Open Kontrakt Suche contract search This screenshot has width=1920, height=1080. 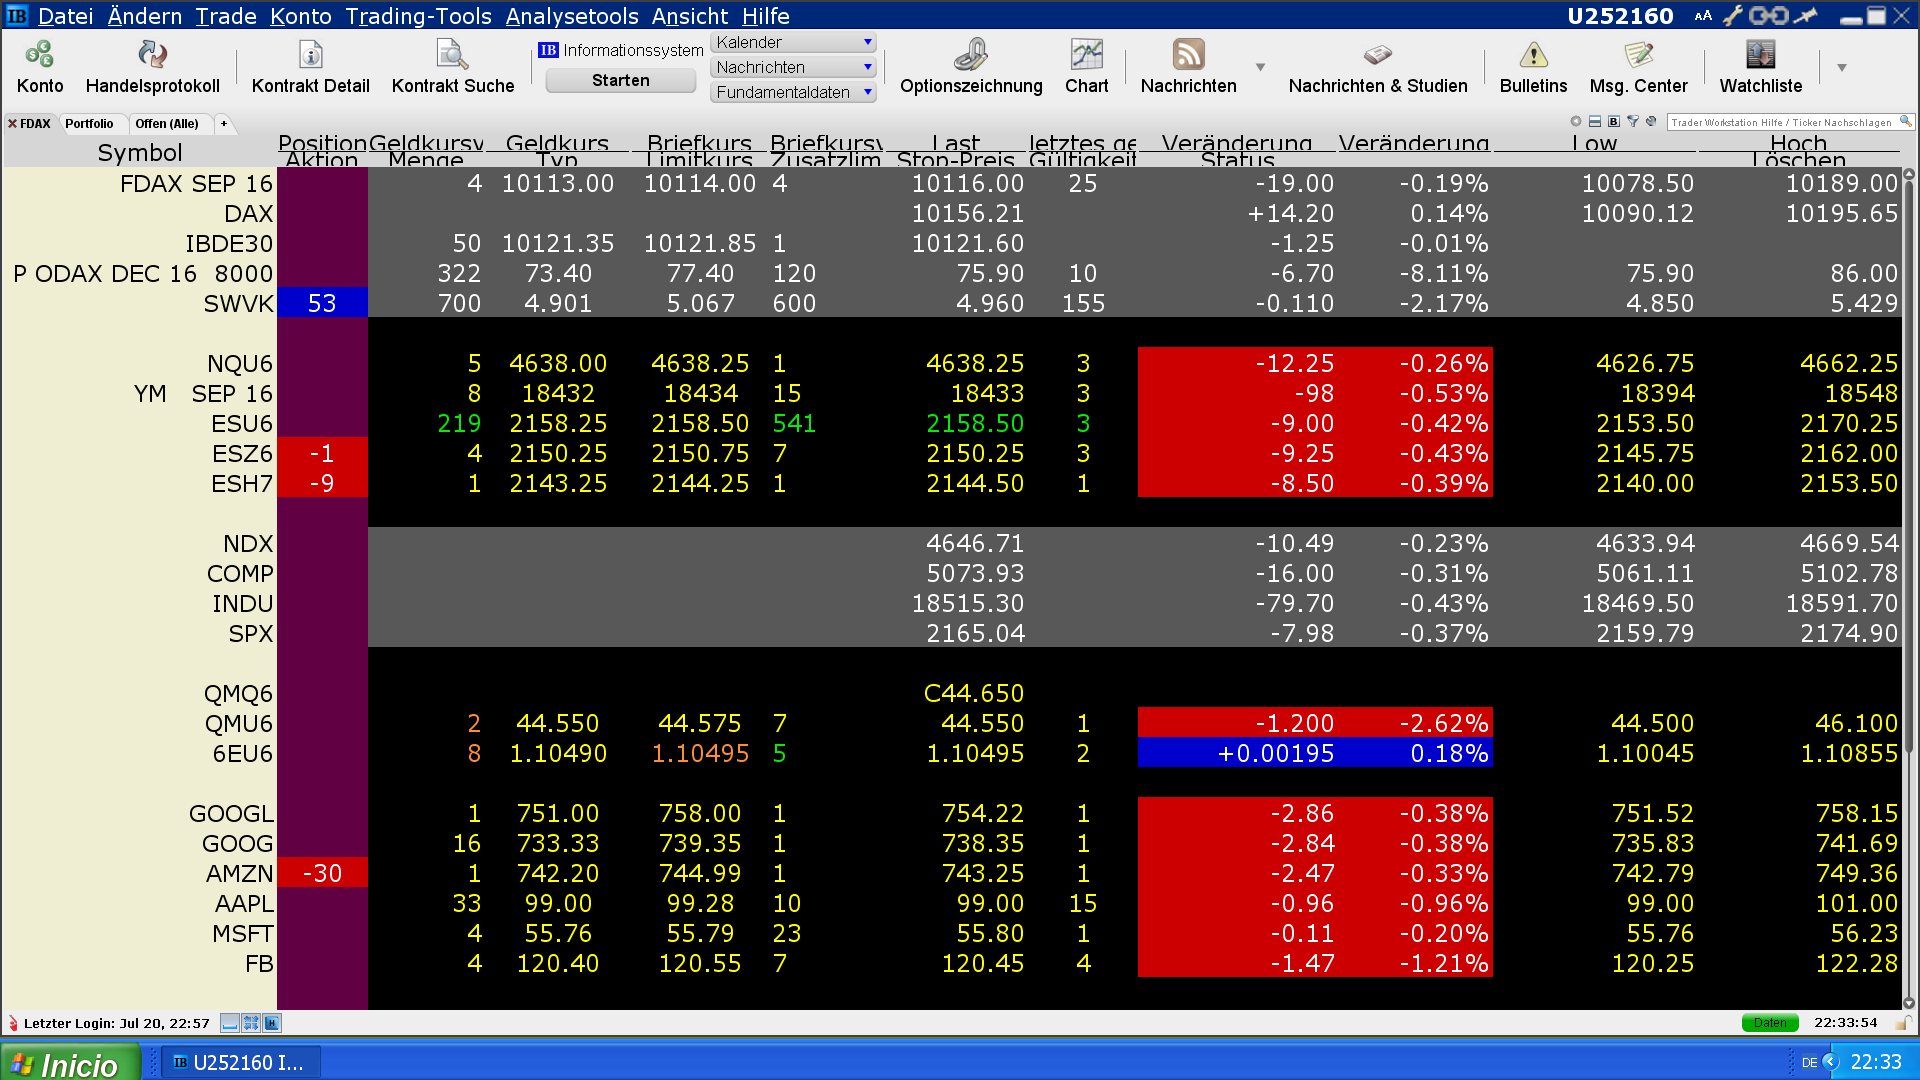[452, 55]
